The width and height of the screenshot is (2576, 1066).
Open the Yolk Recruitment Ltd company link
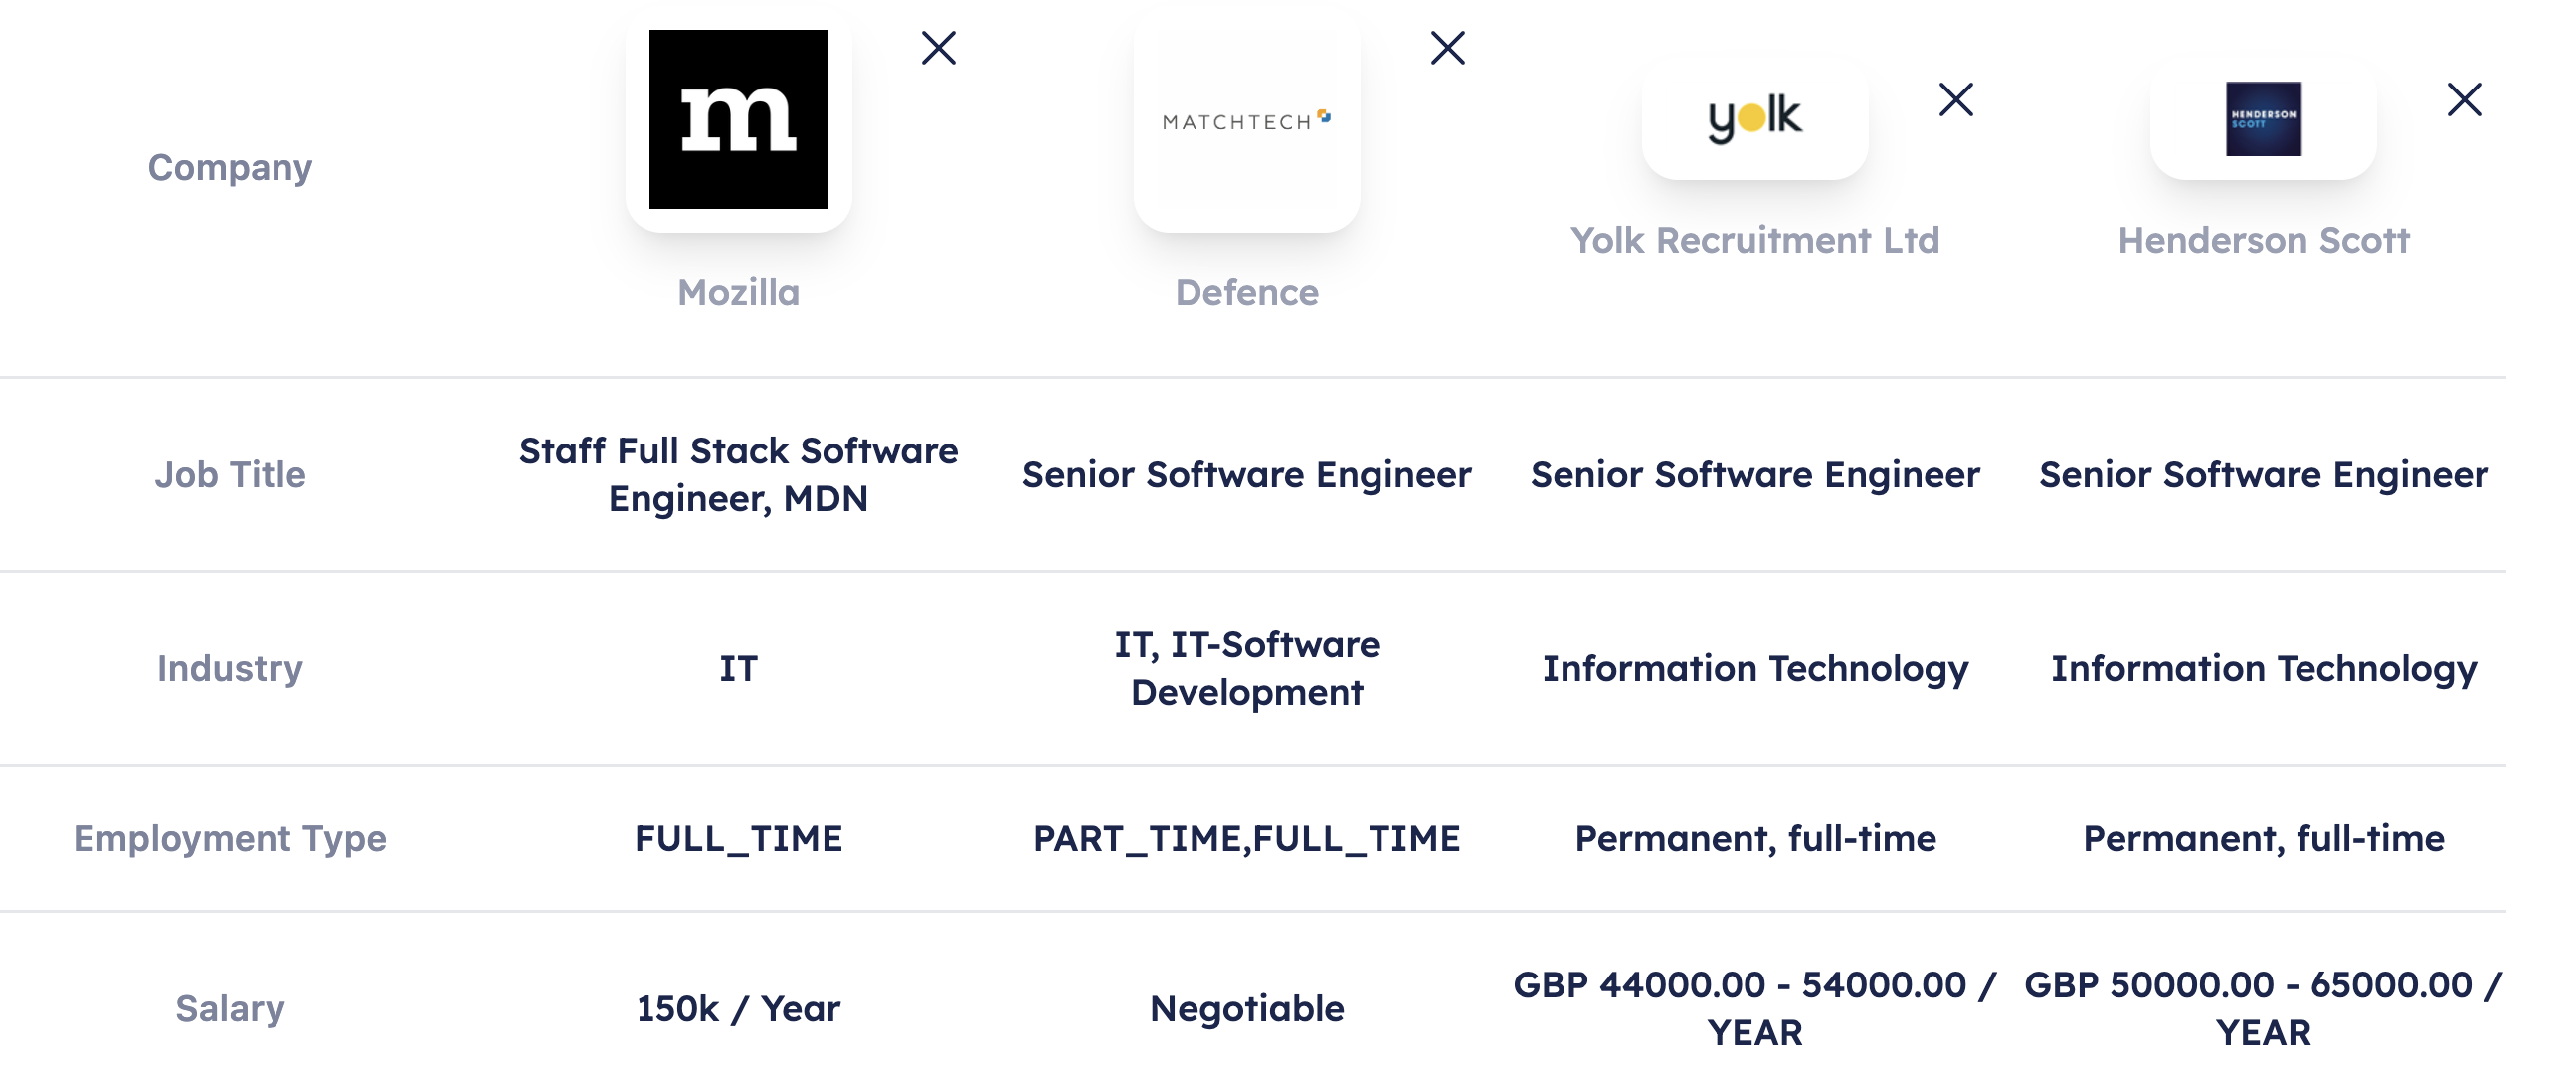[x=1754, y=240]
